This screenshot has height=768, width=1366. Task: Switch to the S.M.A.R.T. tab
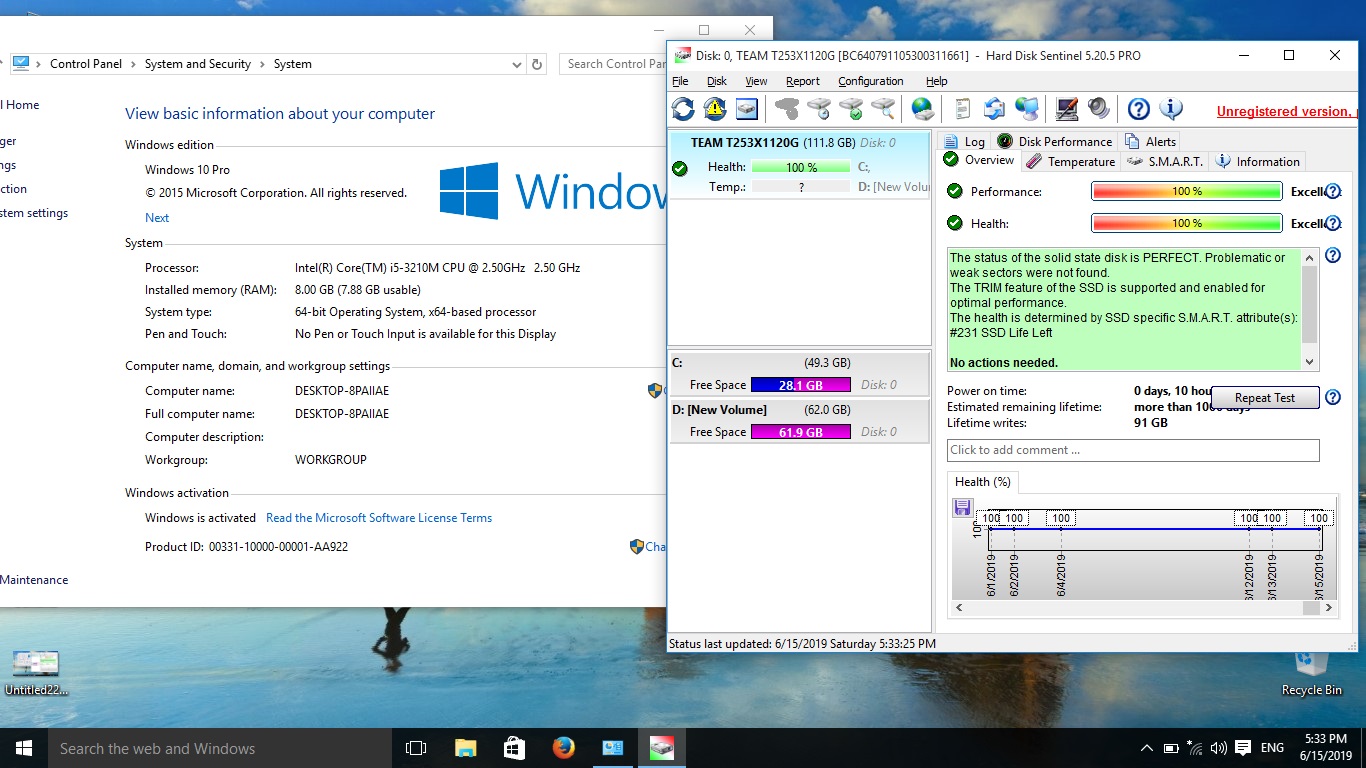click(1165, 161)
